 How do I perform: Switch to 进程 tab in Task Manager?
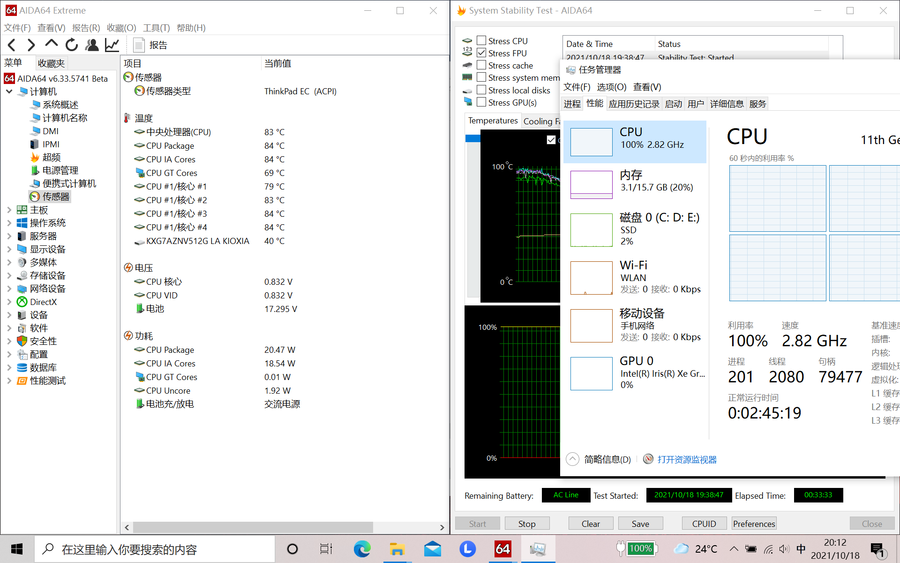click(x=572, y=103)
